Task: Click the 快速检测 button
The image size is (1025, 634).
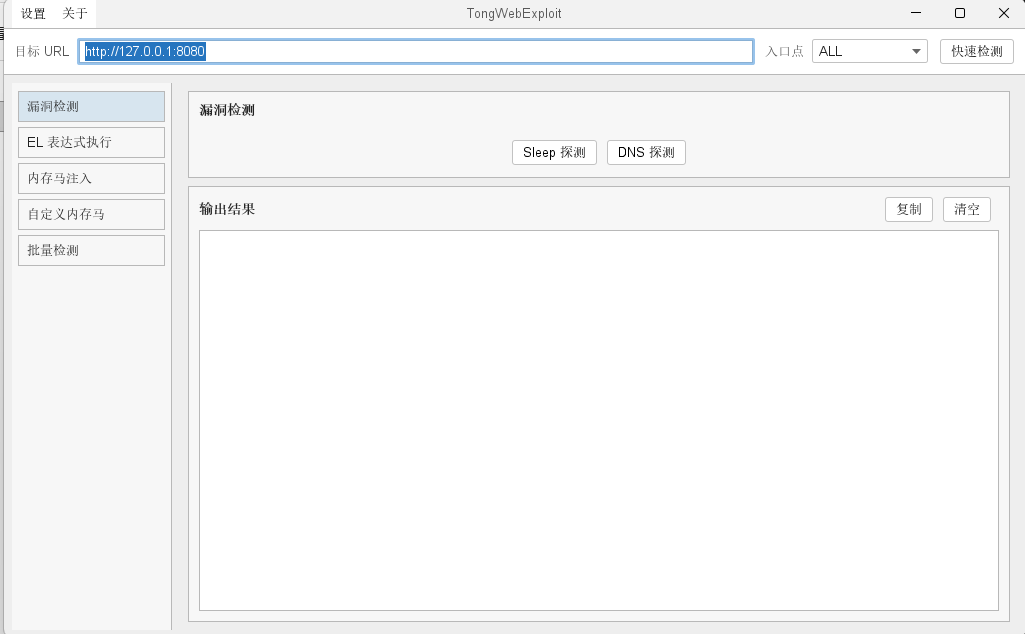Action: point(977,52)
